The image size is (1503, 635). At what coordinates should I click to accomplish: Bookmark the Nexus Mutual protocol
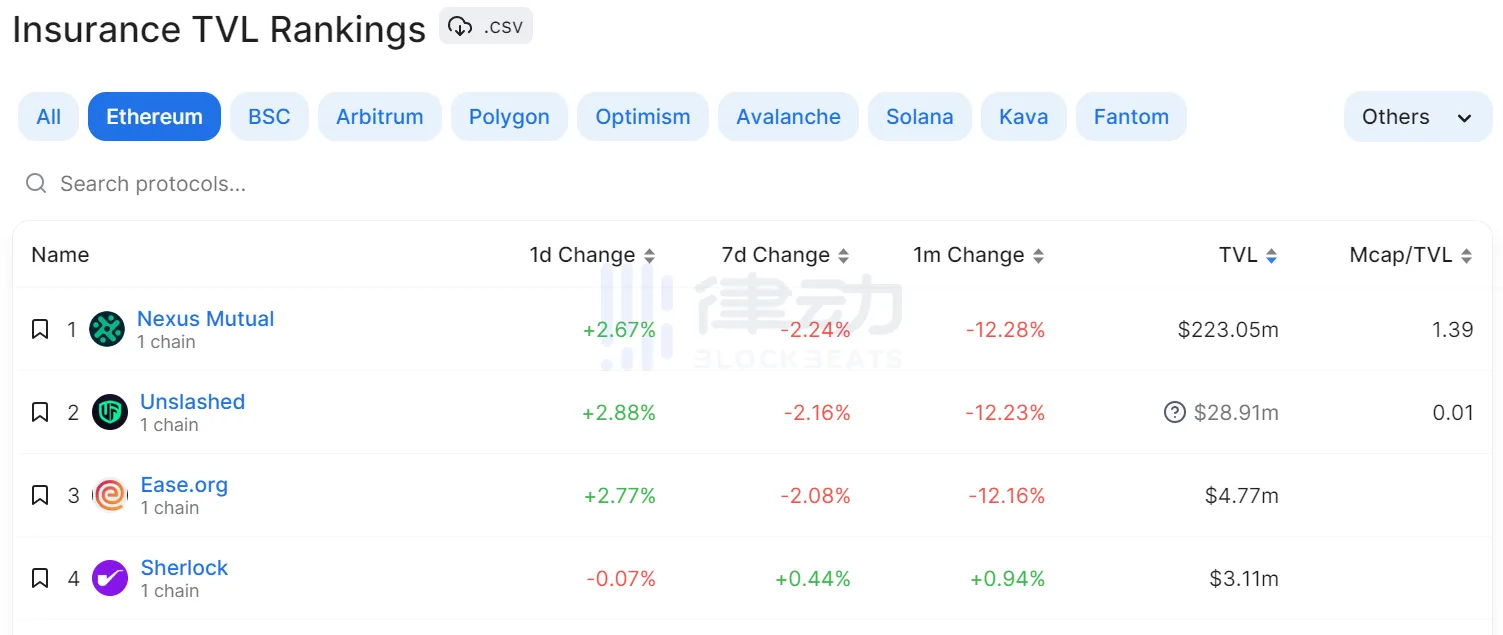point(40,329)
